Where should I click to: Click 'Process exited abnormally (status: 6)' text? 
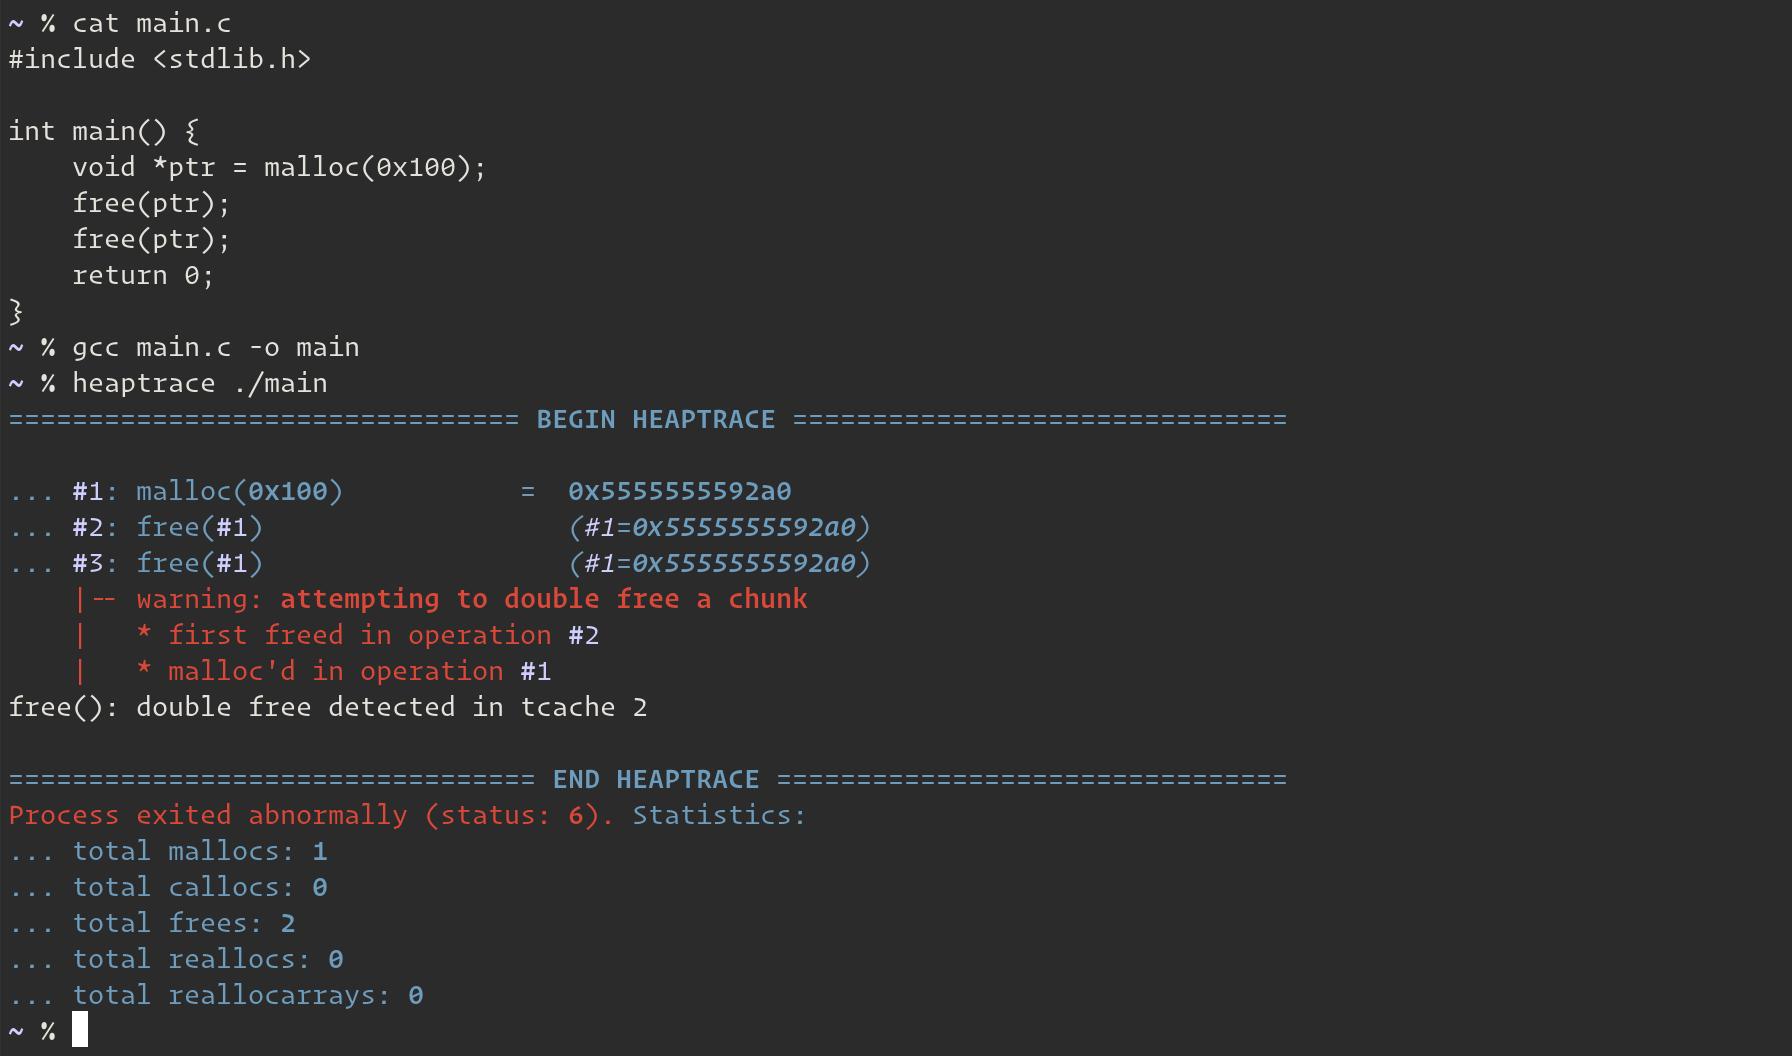click(x=311, y=815)
